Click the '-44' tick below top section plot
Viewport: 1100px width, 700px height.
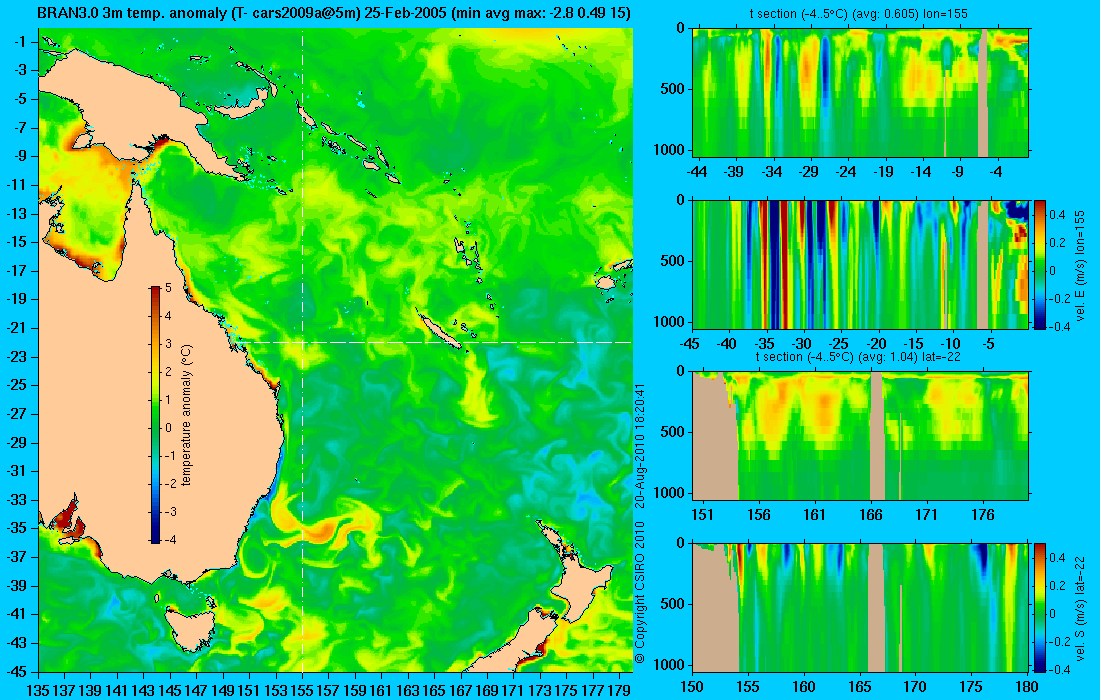[697, 171]
